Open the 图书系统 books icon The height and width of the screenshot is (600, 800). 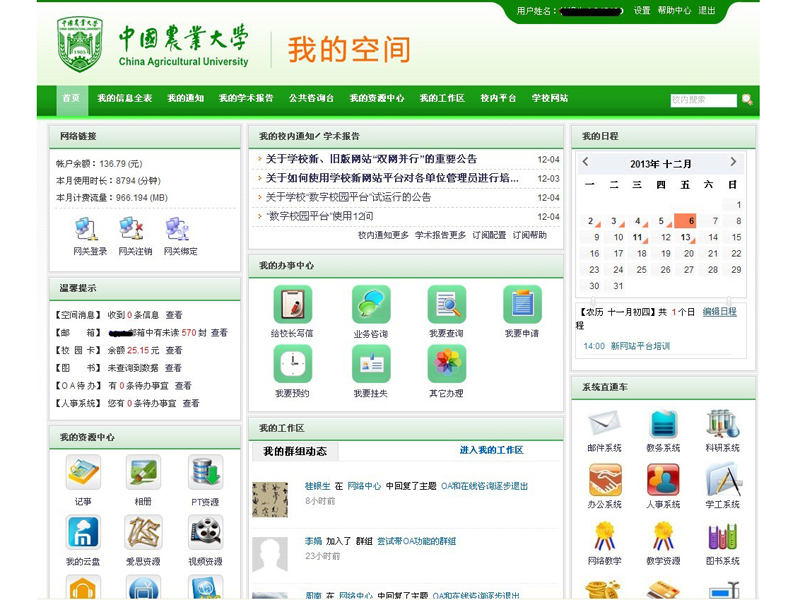[722, 536]
